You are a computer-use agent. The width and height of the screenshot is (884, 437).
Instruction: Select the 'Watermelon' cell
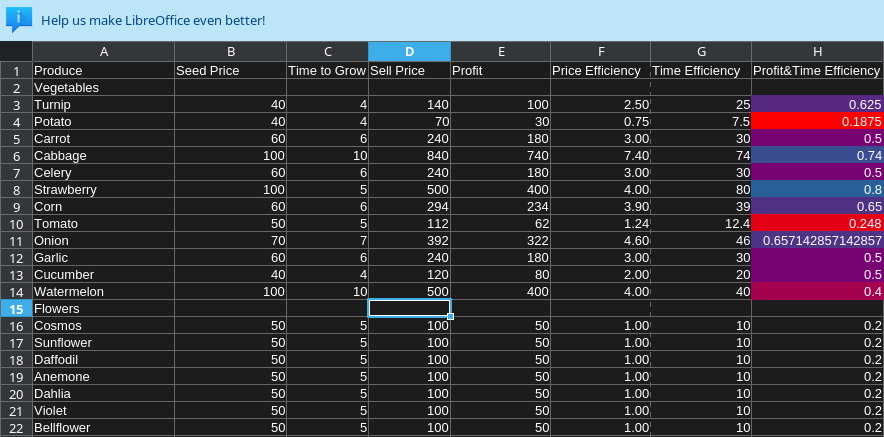[x=103, y=292]
